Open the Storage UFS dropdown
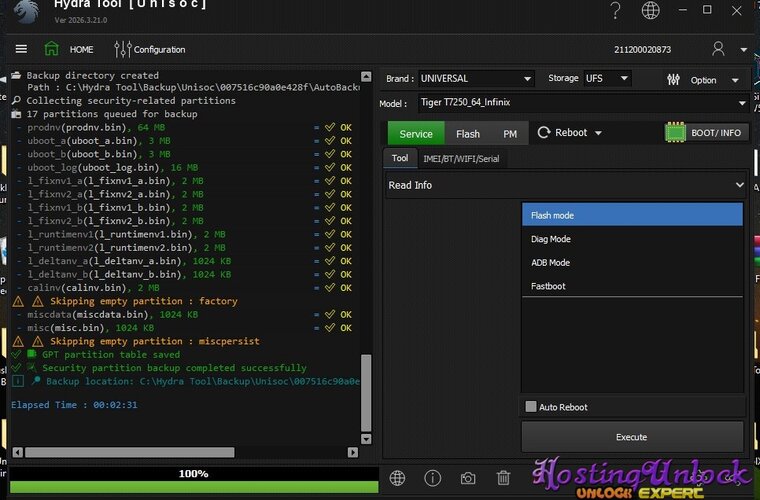Viewport: 760px width, 500px height. [x=607, y=78]
